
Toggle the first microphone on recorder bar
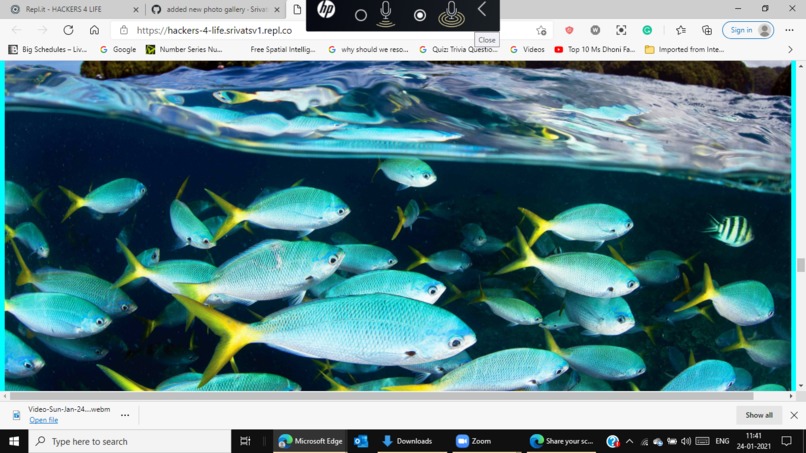[386, 14]
